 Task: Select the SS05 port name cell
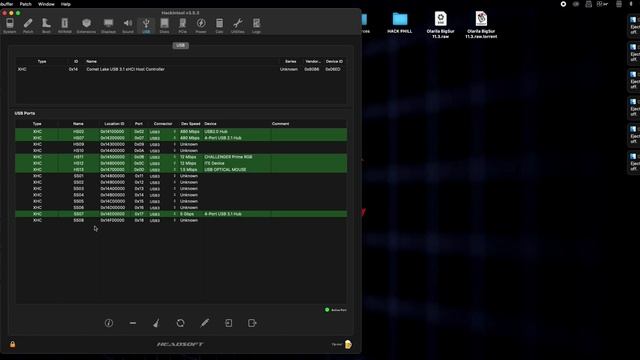(x=78, y=201)
